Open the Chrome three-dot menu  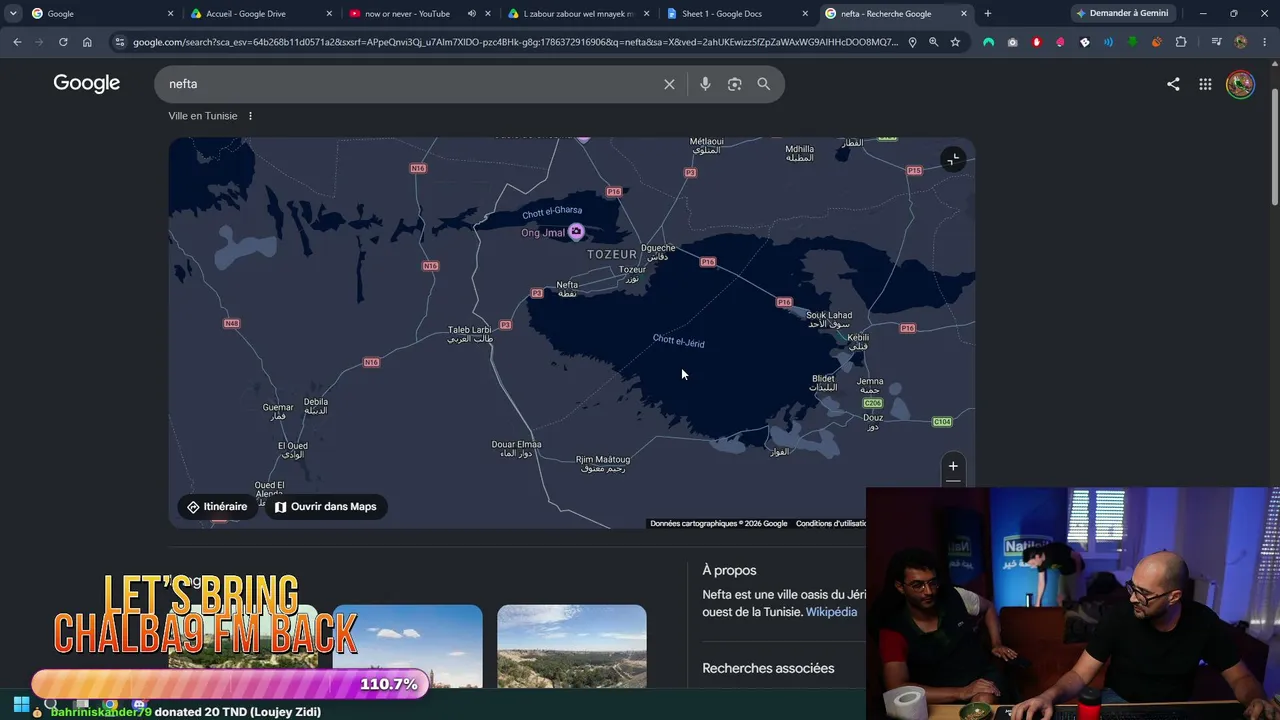(1264, 42)
